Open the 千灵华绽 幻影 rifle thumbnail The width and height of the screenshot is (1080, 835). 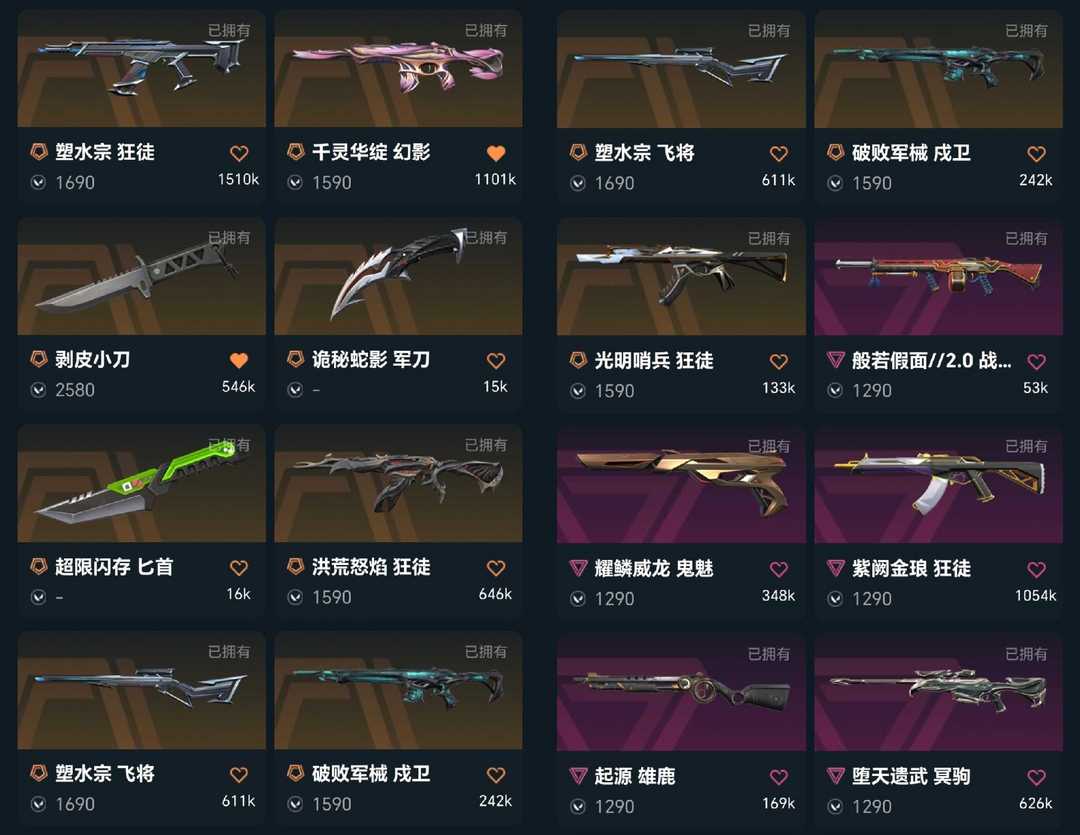398,68
